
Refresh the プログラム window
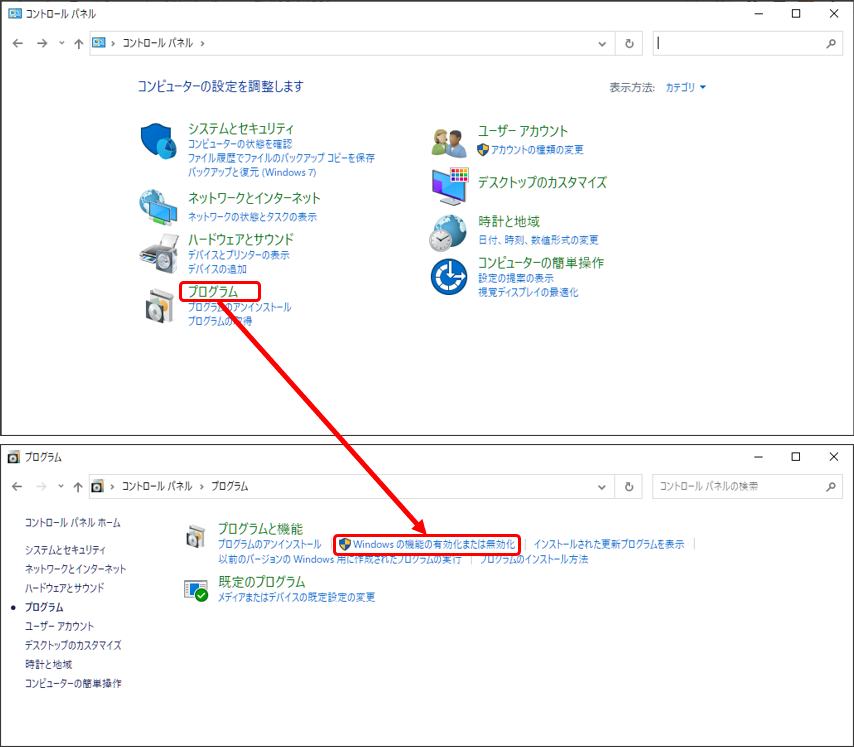pos(629,487)
